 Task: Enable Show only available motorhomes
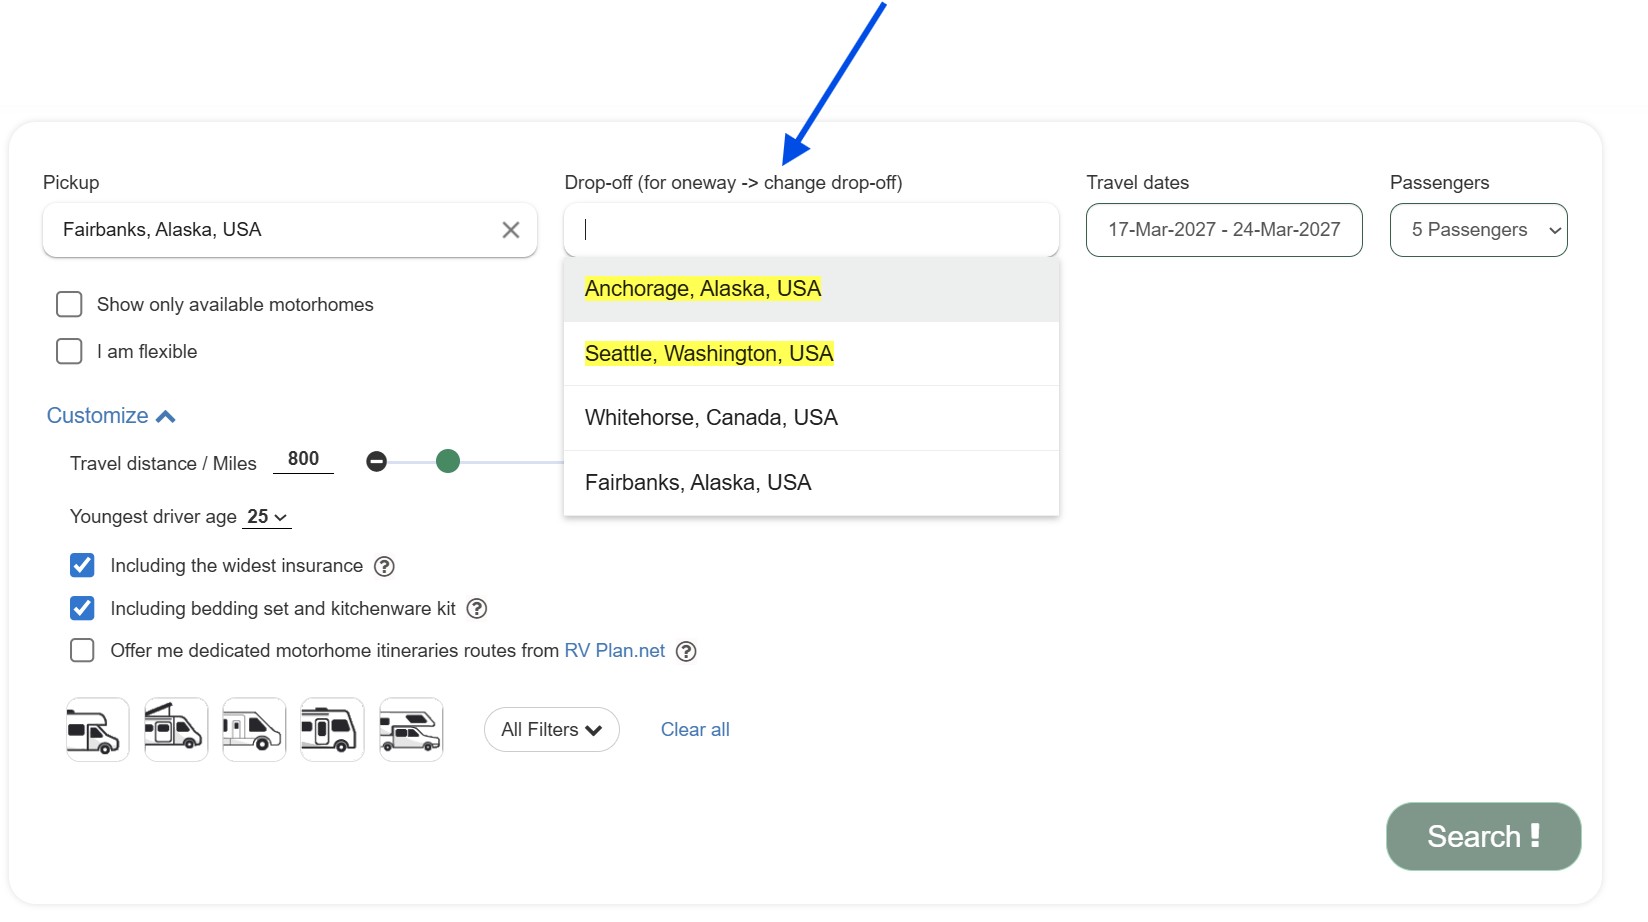point(69,305)
